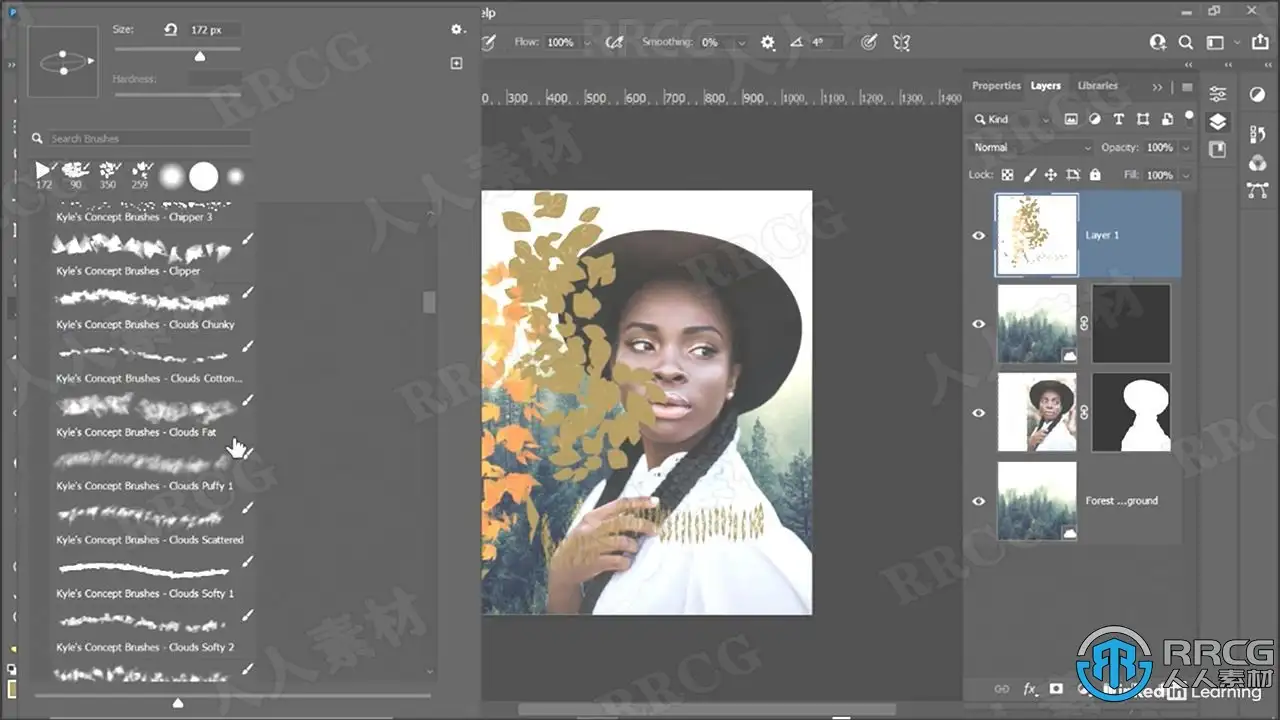Show more panel tabs chevron
Image resolution: width=1280 pixels, height=720 pixels.
pyautogui.click(x=1158, y=87)
